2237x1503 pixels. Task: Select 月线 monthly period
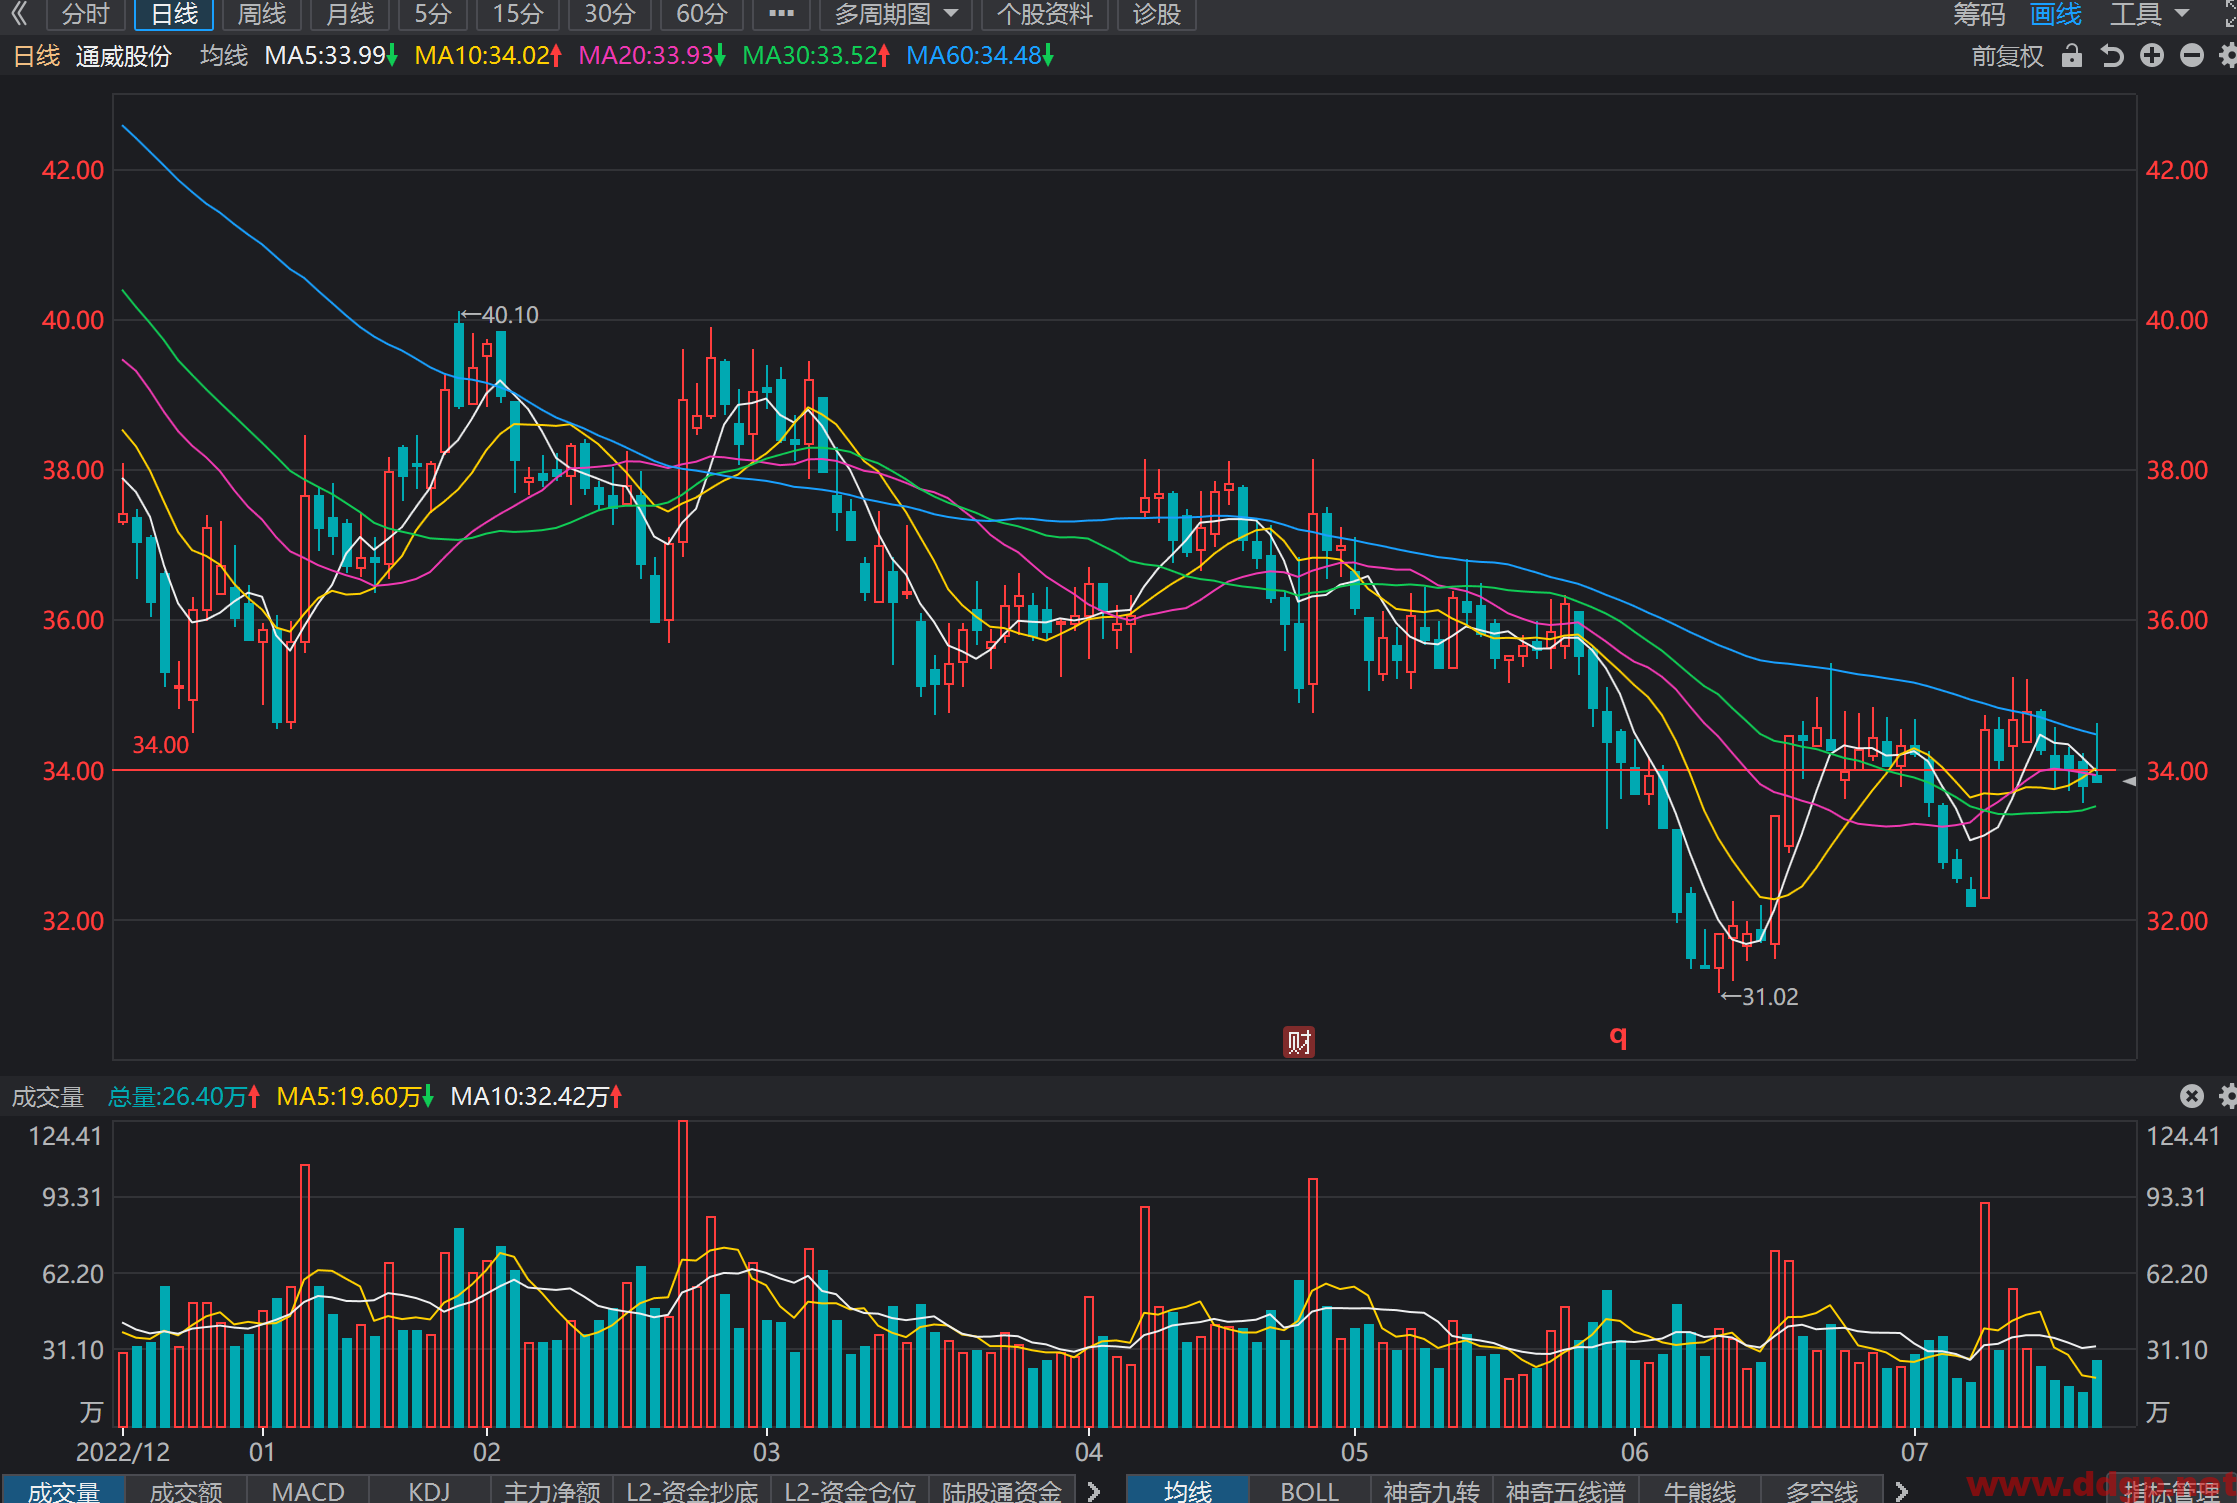[350, 14]
